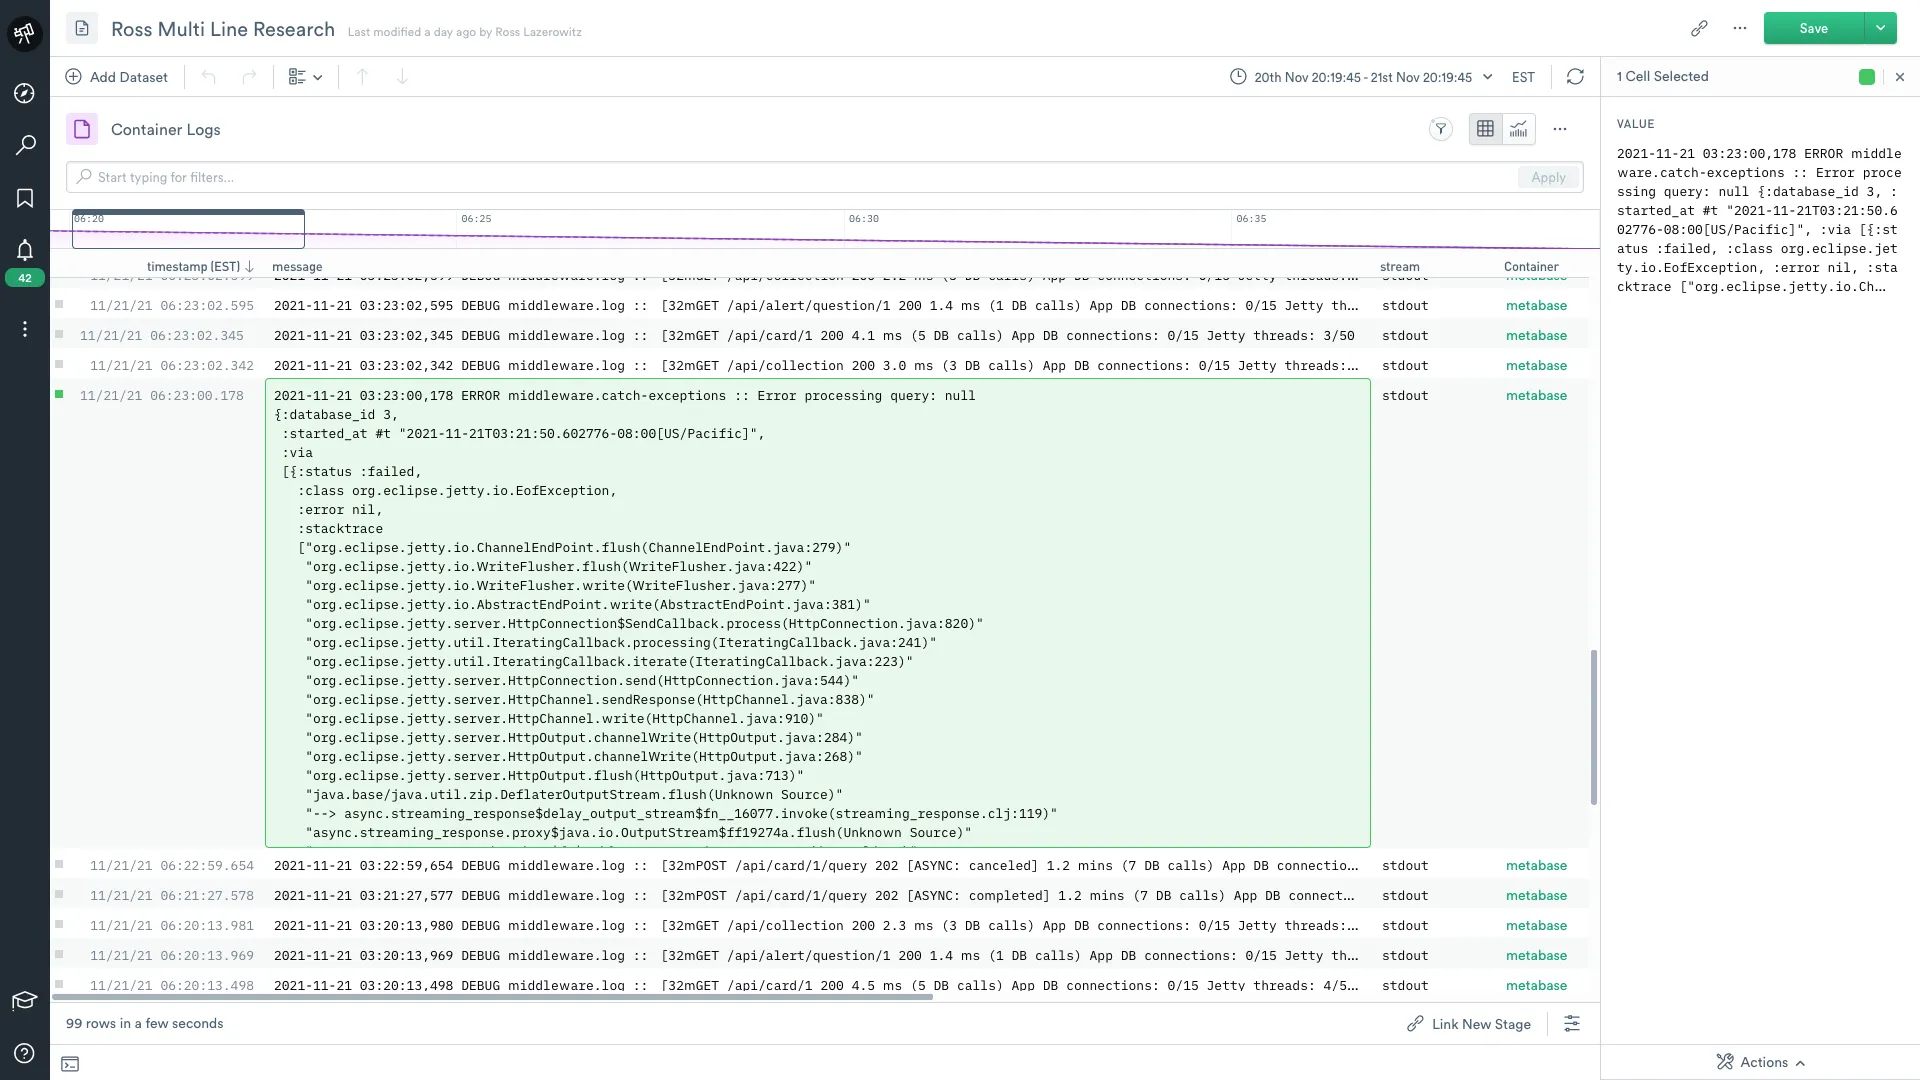Select the row marker for 06:23:02.595 row

tap(59, 304)
